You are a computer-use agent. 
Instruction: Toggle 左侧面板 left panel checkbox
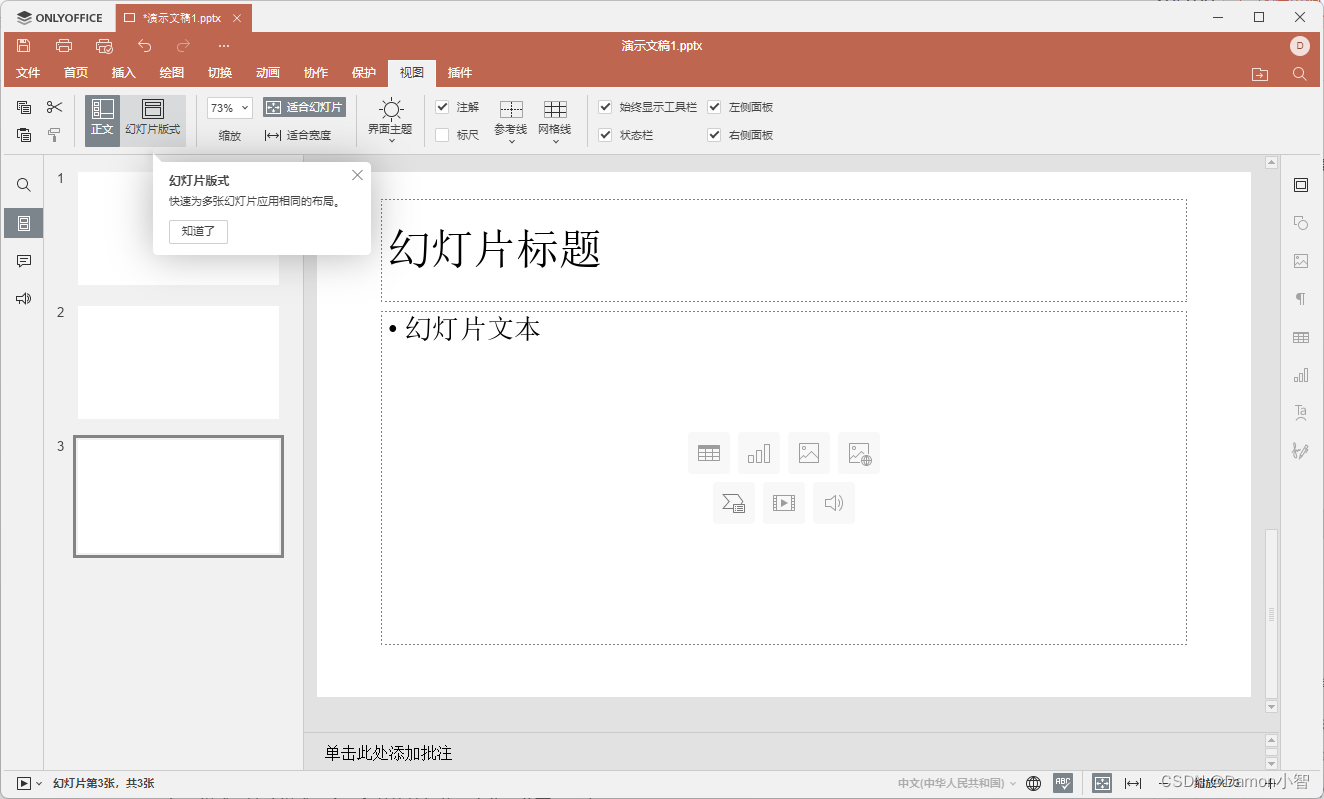coord(714,107)
